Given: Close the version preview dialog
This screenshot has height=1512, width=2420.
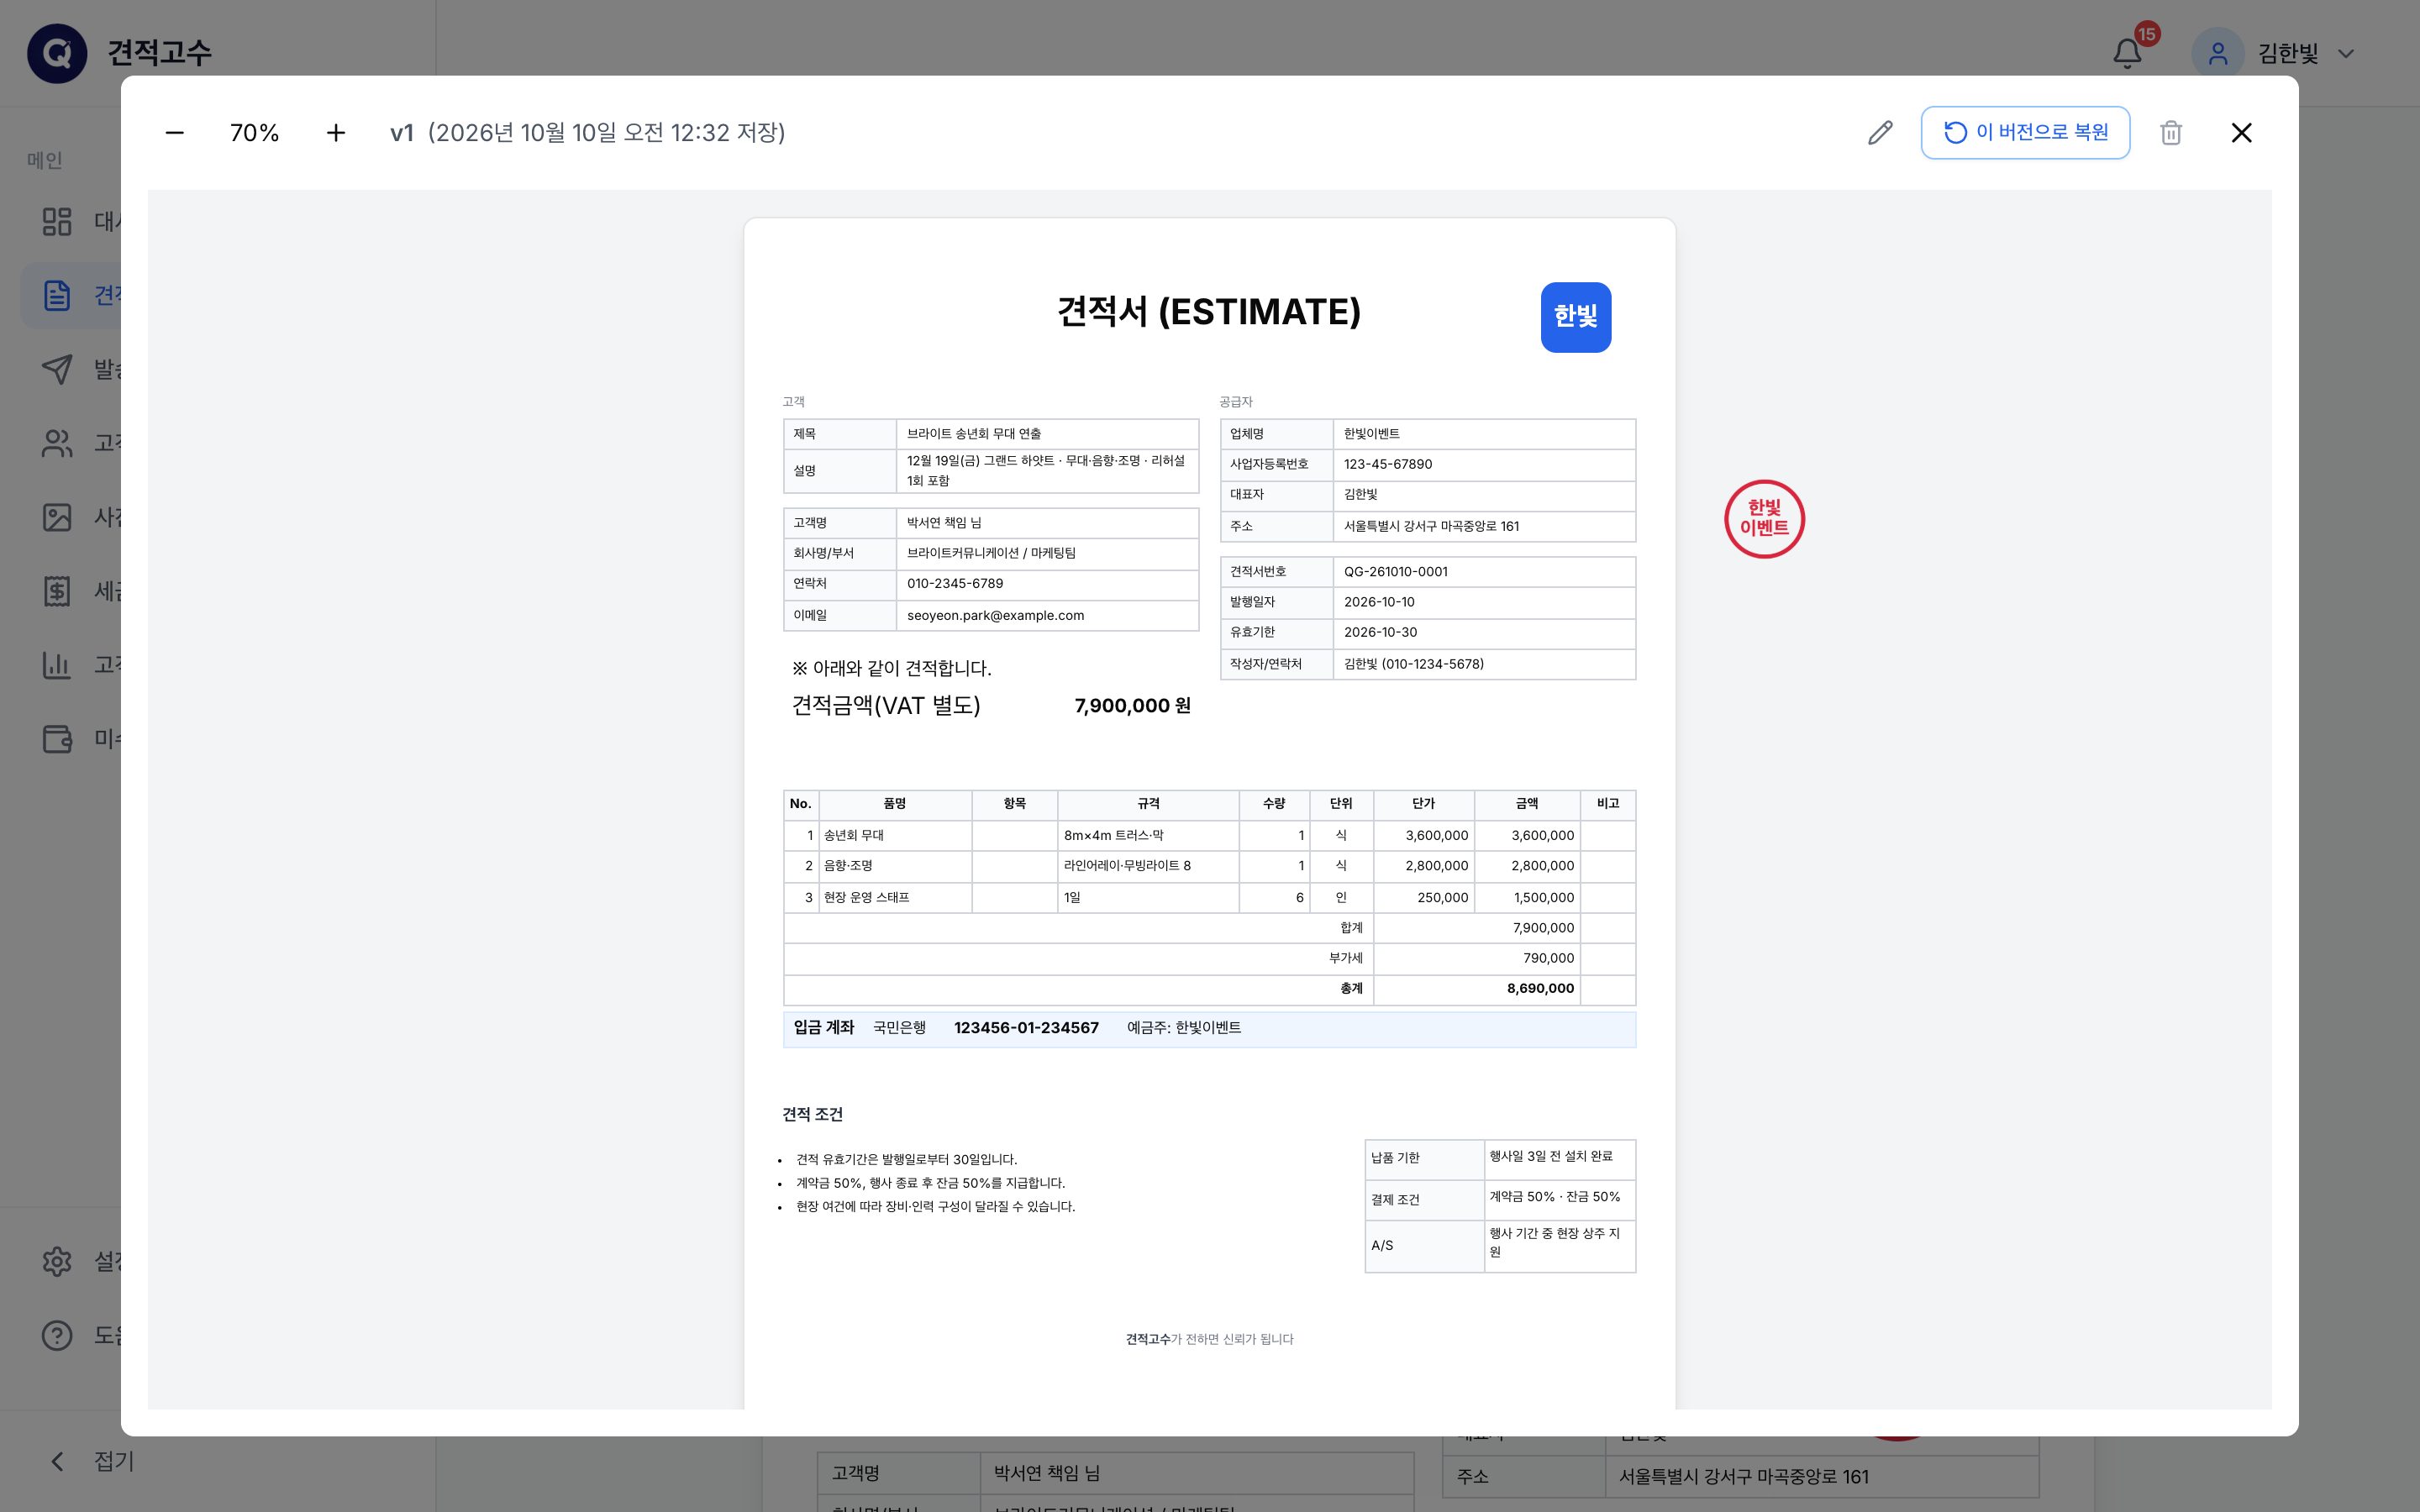Looking at the screenshot, I should pyautogui.click(x=2241, y=133).
